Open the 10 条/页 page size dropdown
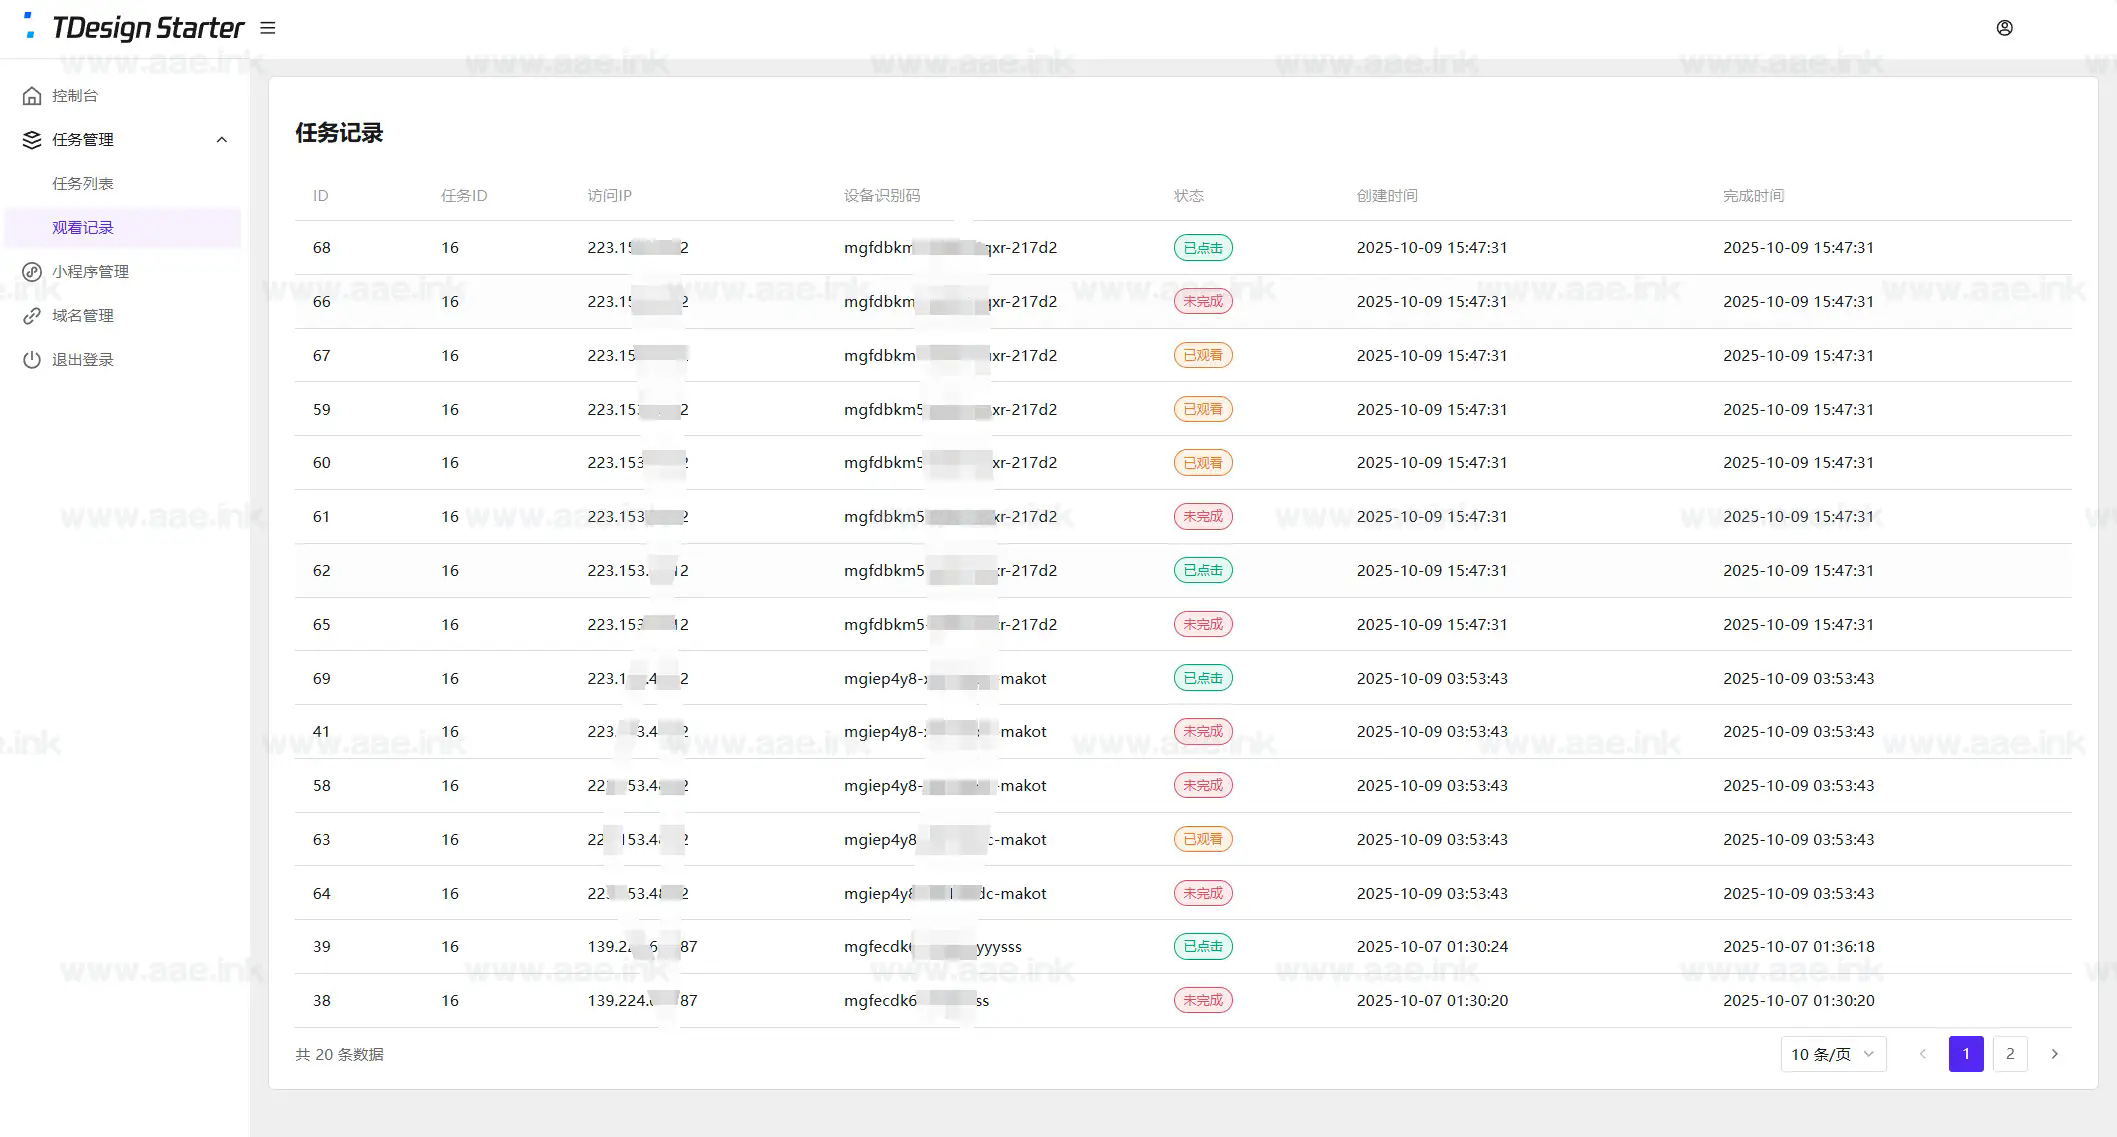Viewport: 2117px width, 1137px height. (x=1832, y=1054)
